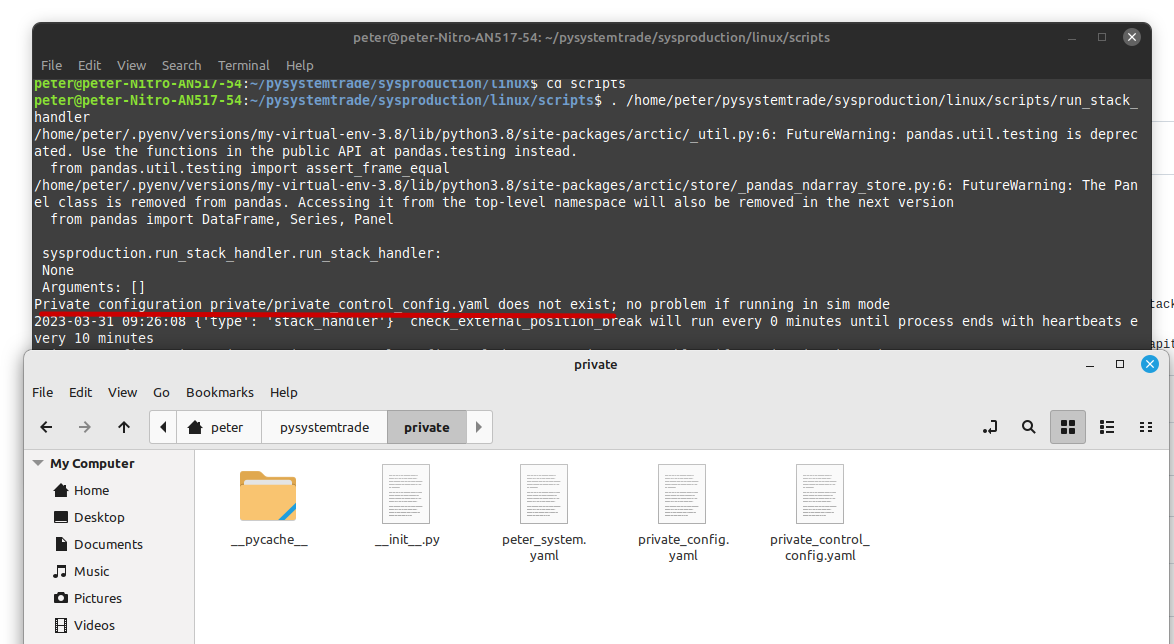1174x644 pixels.
Task: Open the search icon in the file manager toolbar
Action: click(1028, 427)
